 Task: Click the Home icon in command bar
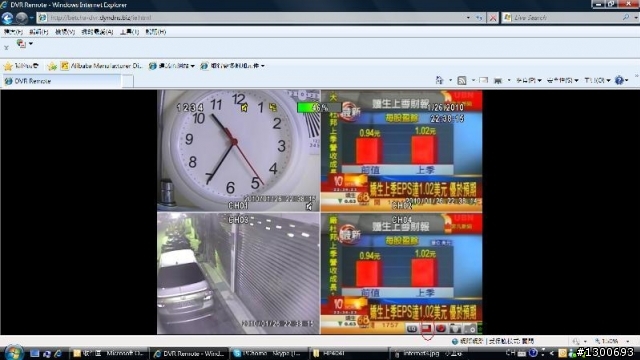coord(439,80)
